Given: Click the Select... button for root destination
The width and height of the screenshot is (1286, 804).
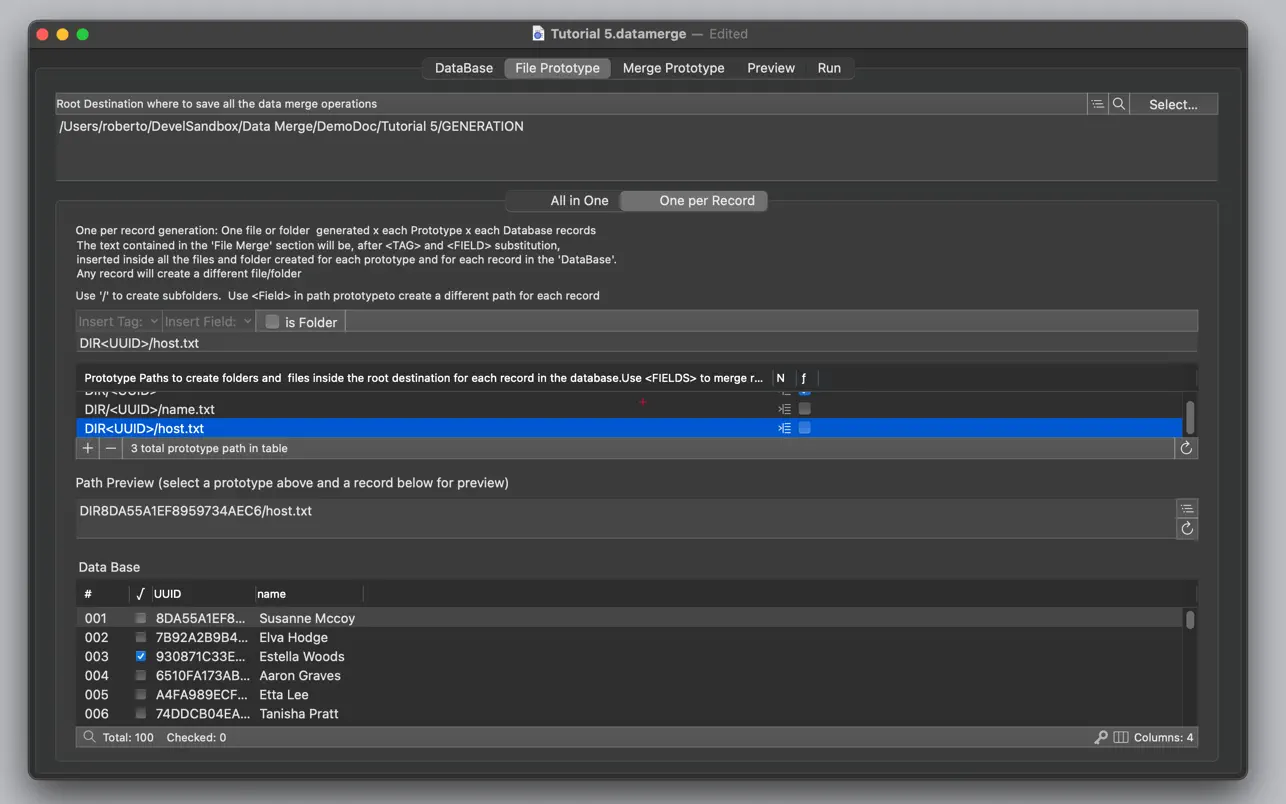Looking at the screenshot, I should 1173,104.
